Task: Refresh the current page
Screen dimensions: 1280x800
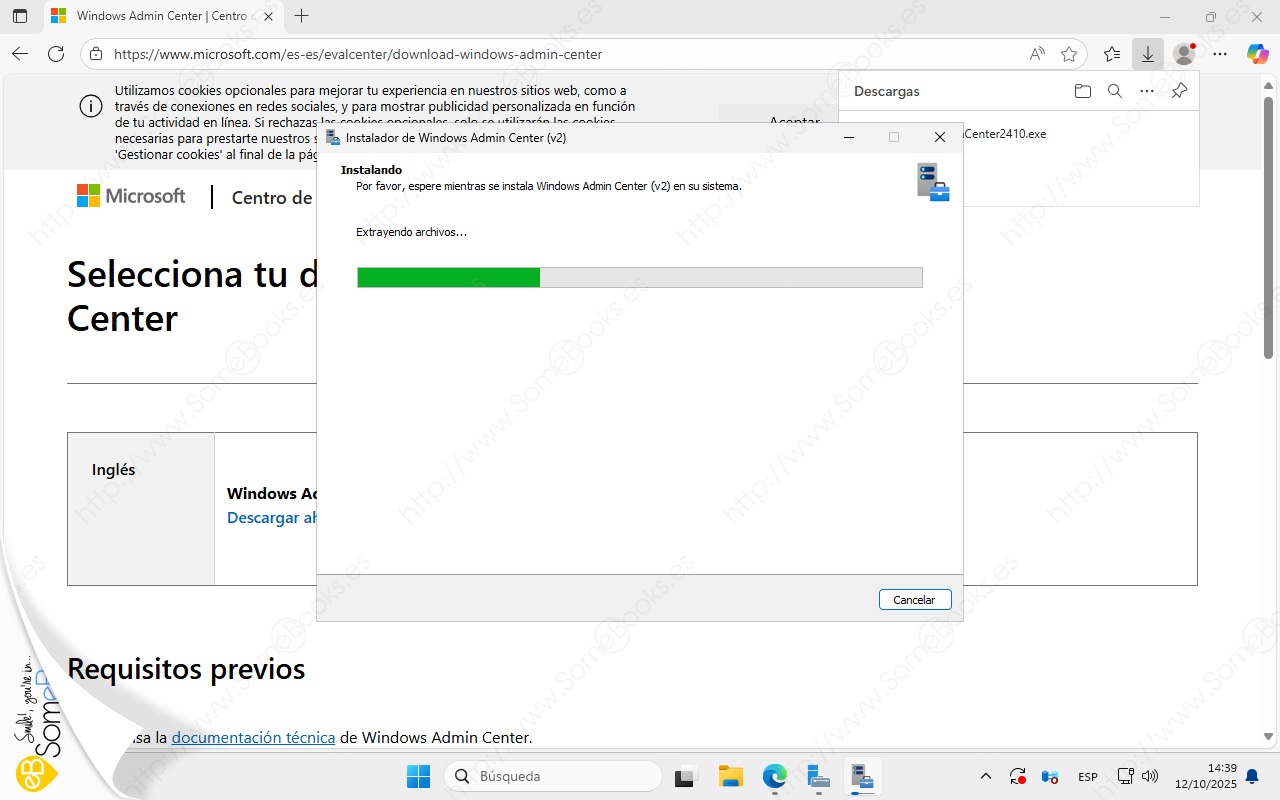Action: click(56, 54)
